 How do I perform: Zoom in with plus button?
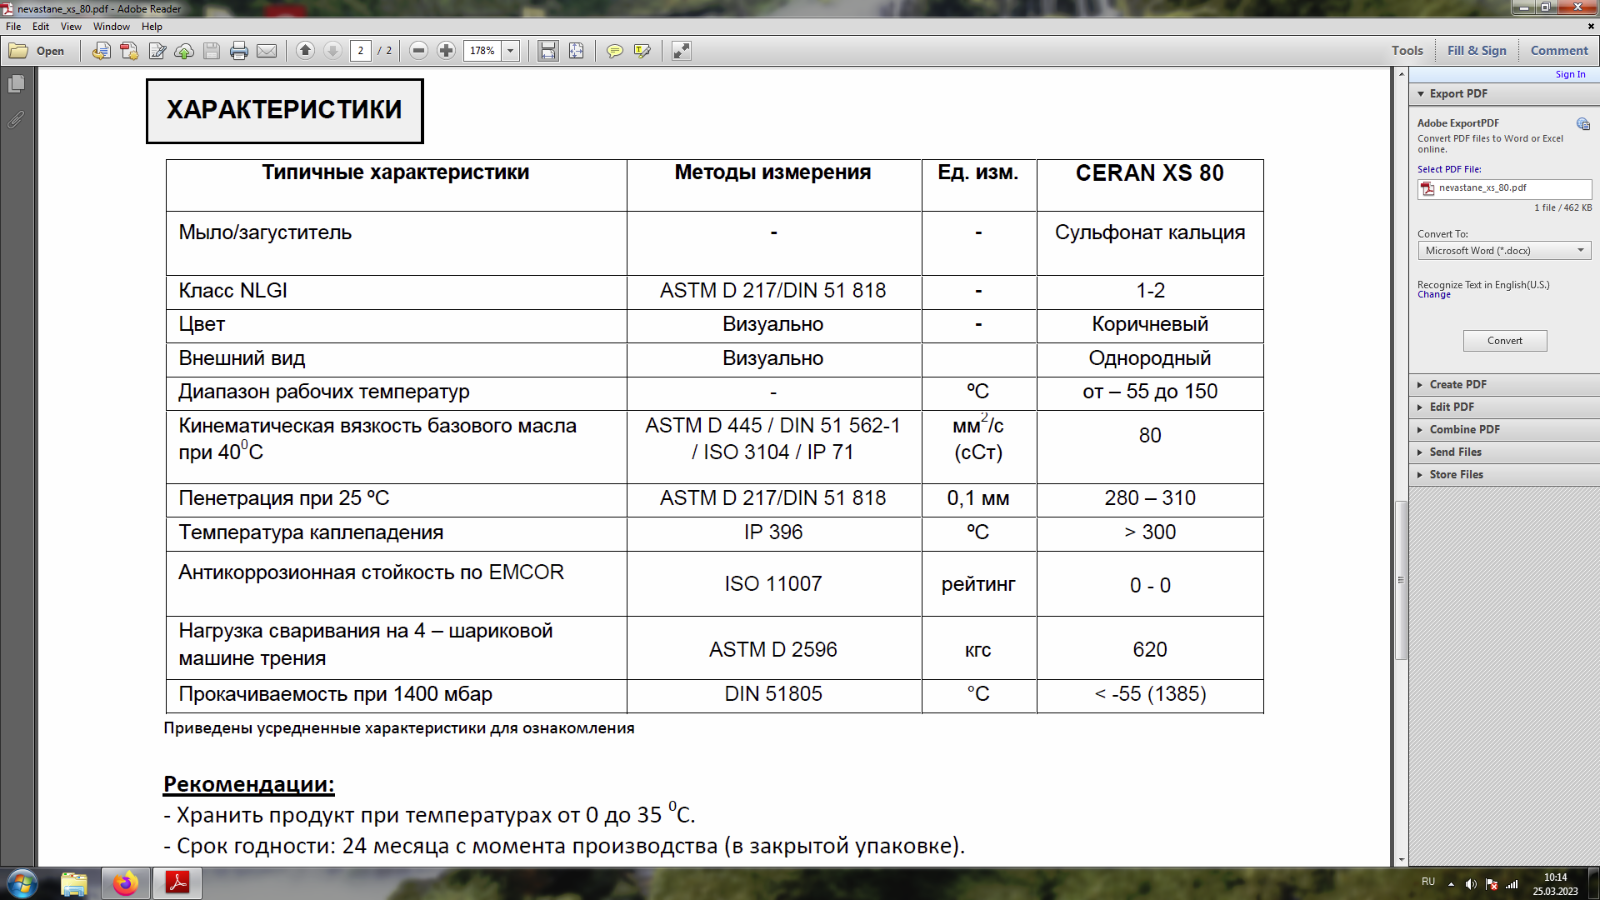[x=446, y=51]
